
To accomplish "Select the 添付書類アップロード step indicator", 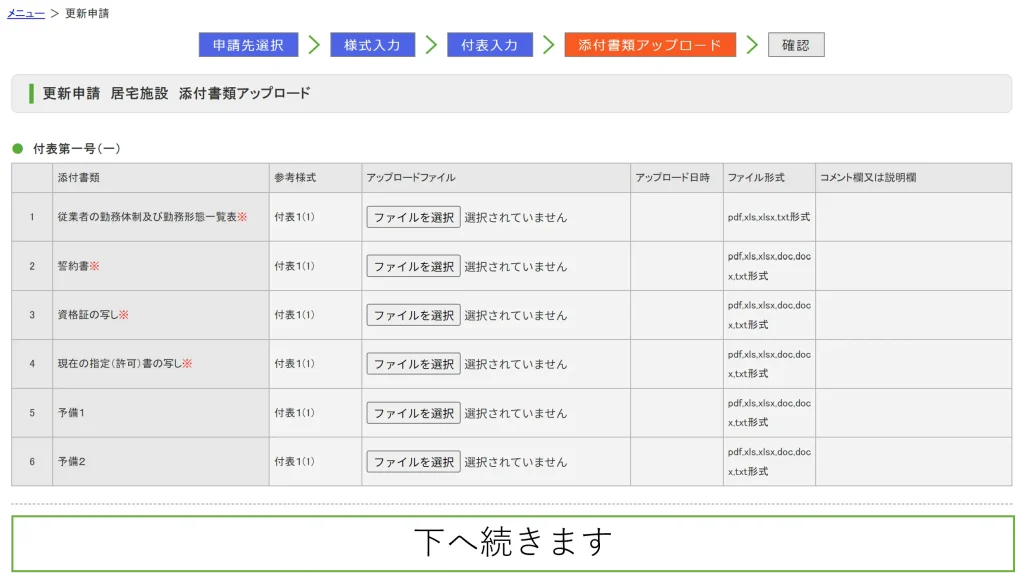I will point(650,44).
